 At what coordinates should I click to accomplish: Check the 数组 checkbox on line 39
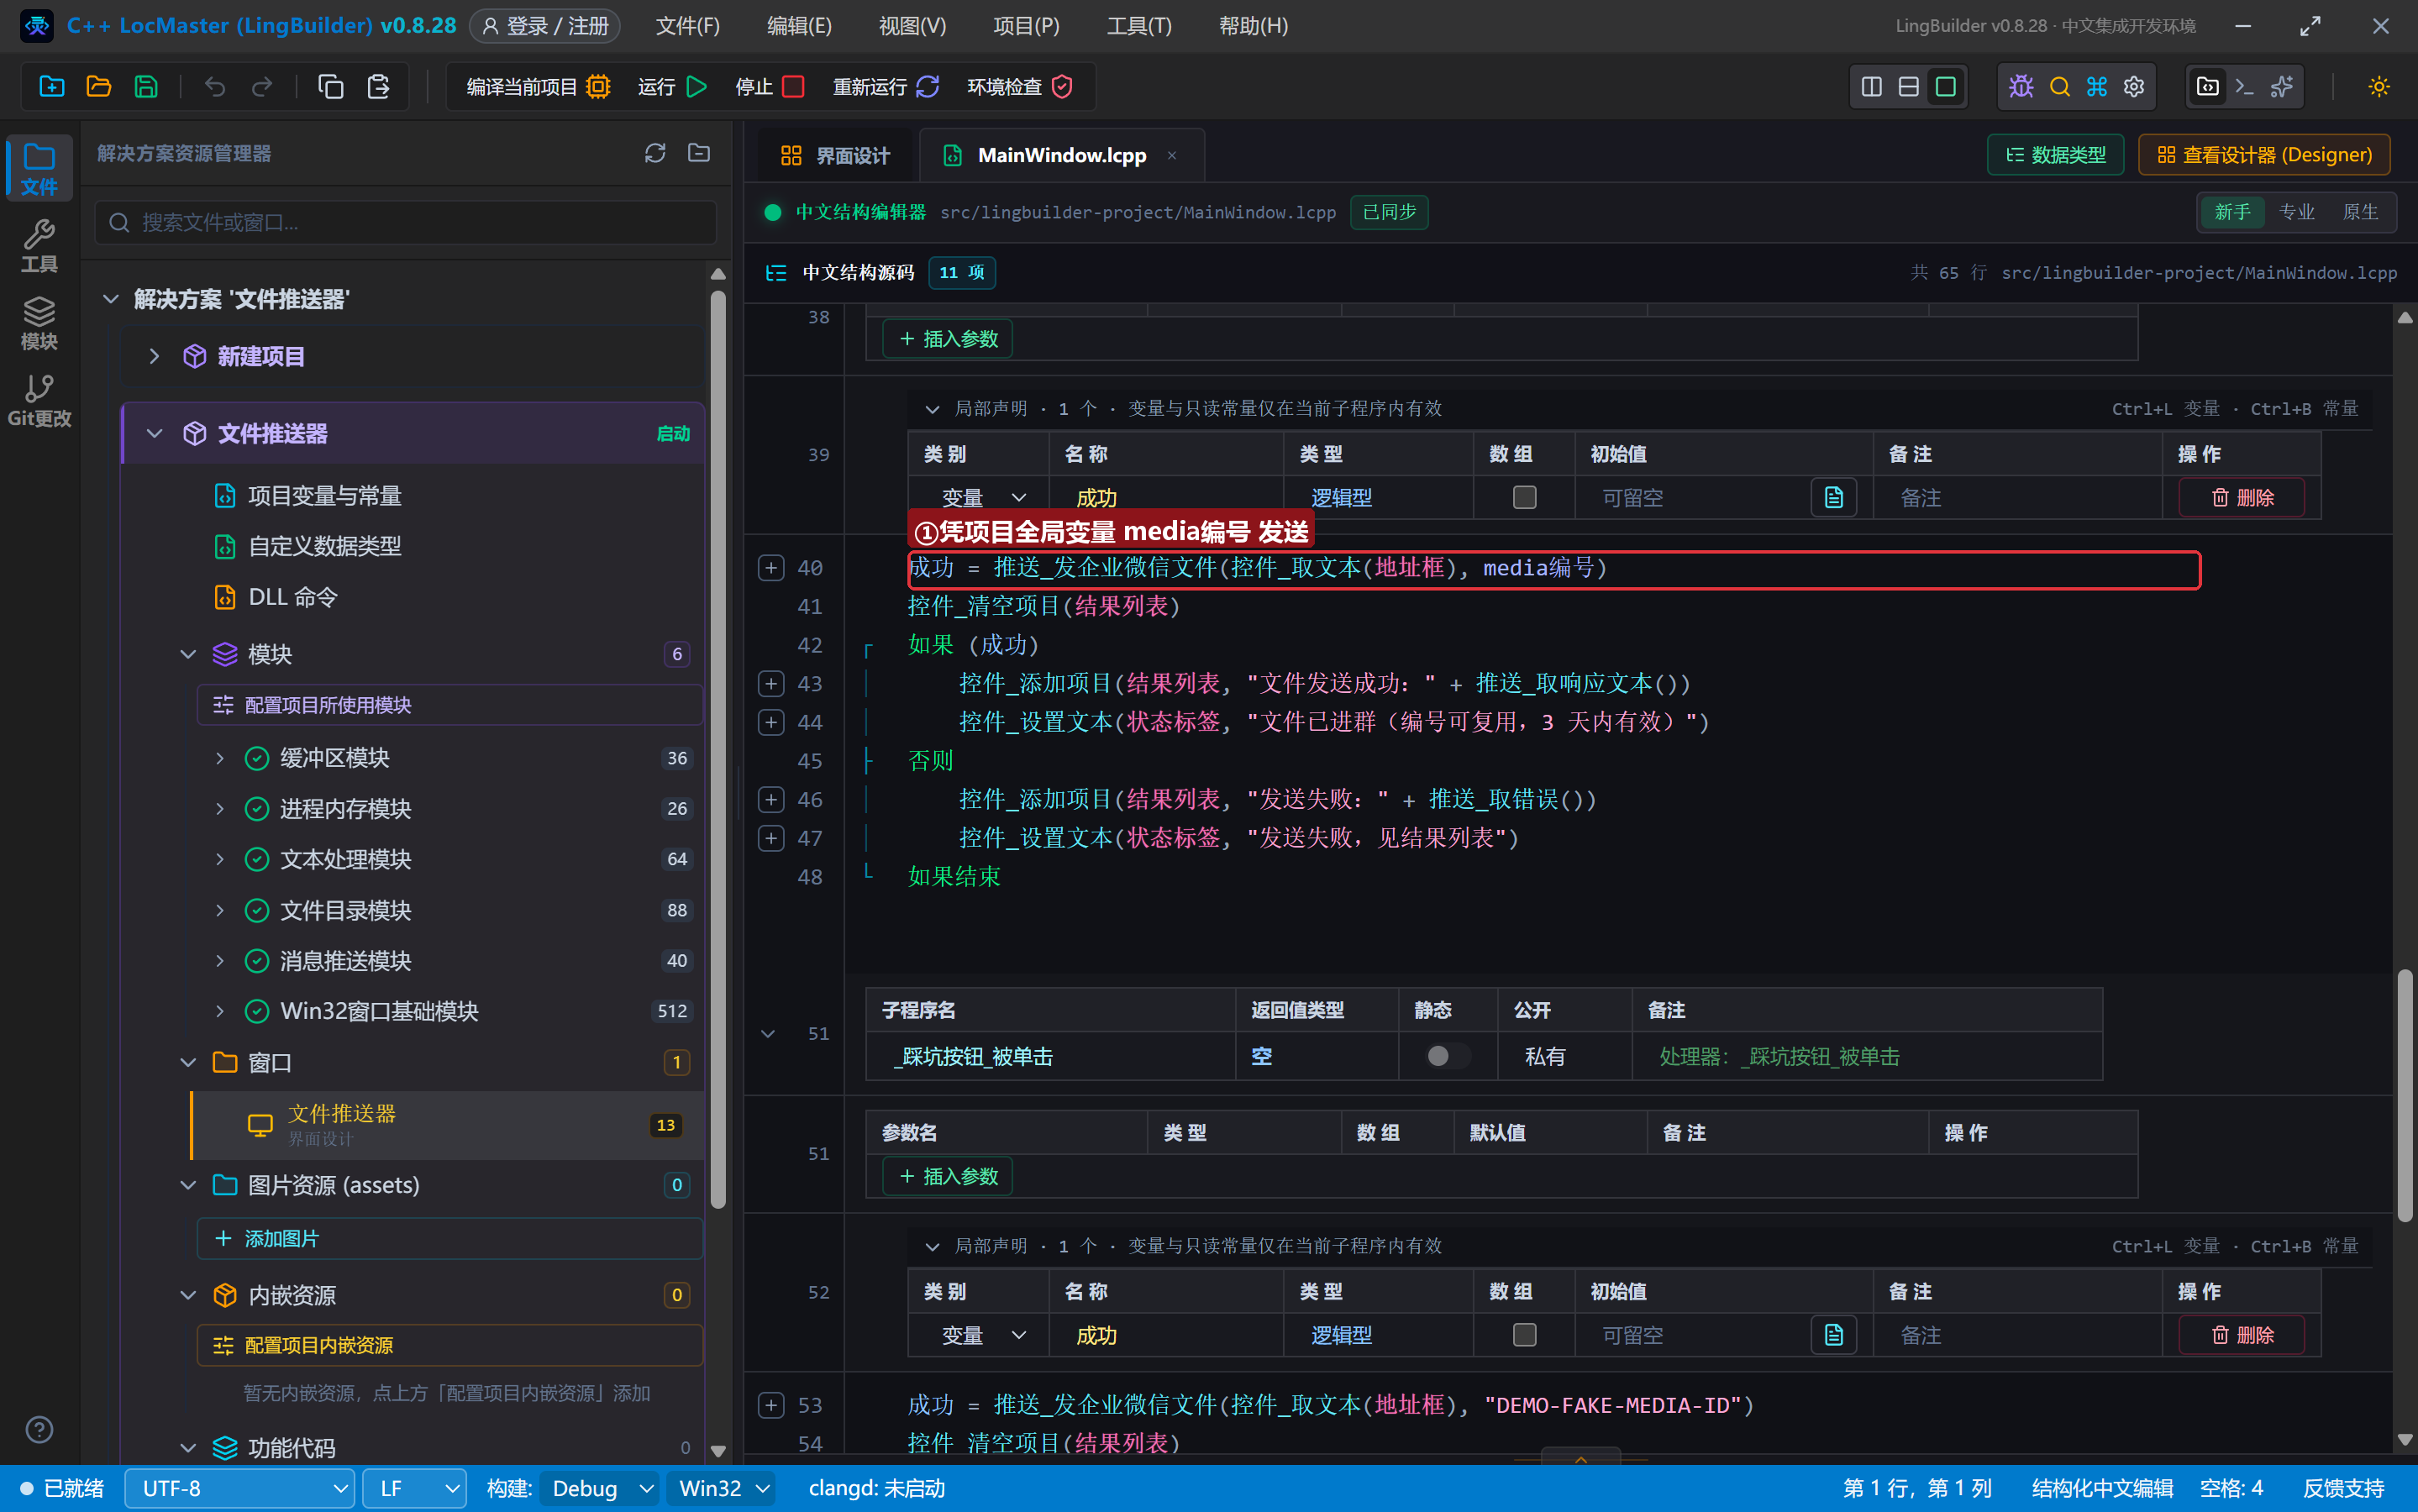point(1524,497)
